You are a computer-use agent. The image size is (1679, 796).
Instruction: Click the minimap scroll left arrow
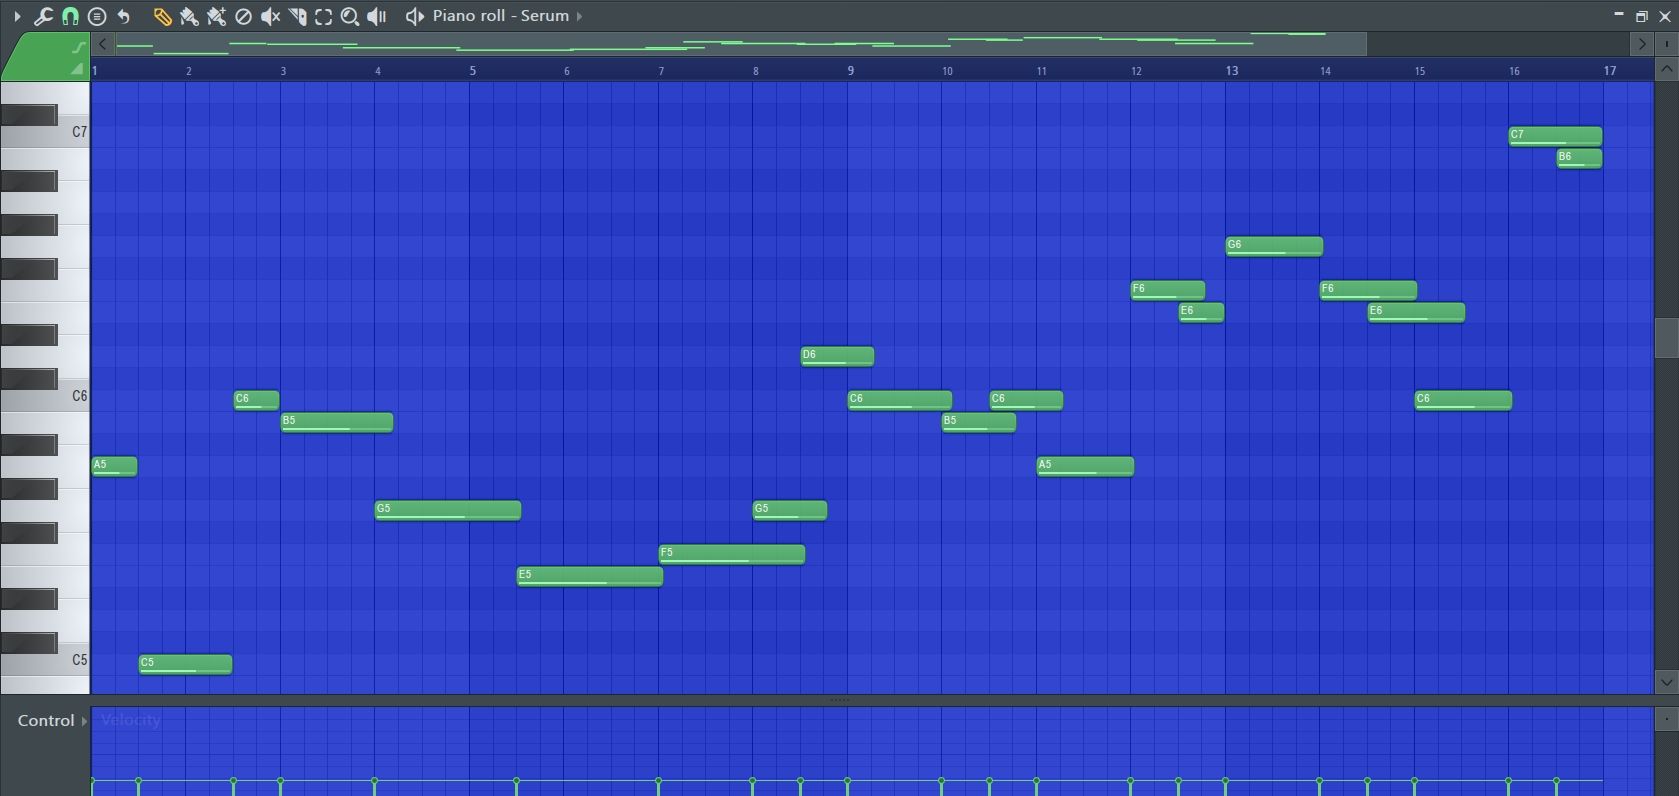[x=101, y=44]
